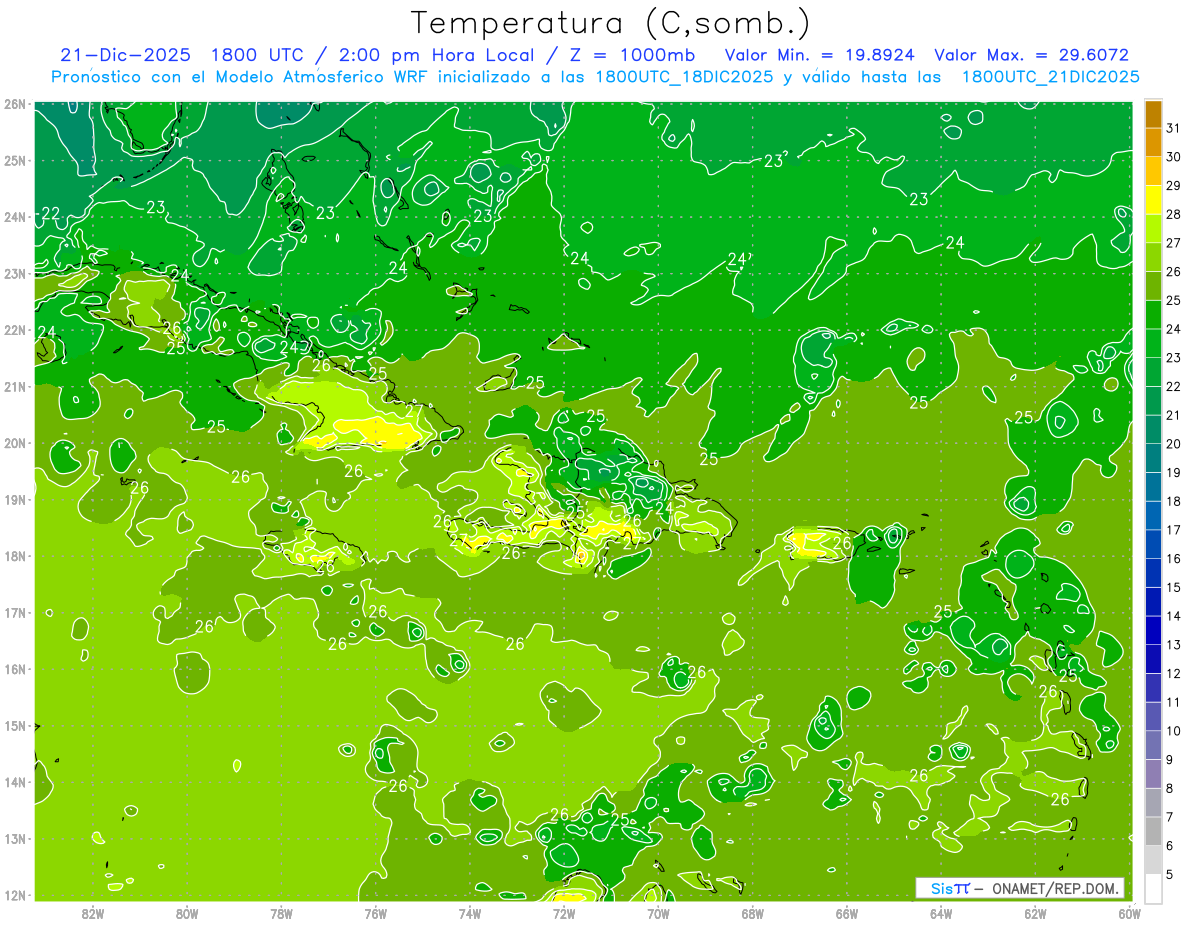This screenshot has width=1200, height=927.
Task: Click the color bar label '28'
Action: (1173, 213)
